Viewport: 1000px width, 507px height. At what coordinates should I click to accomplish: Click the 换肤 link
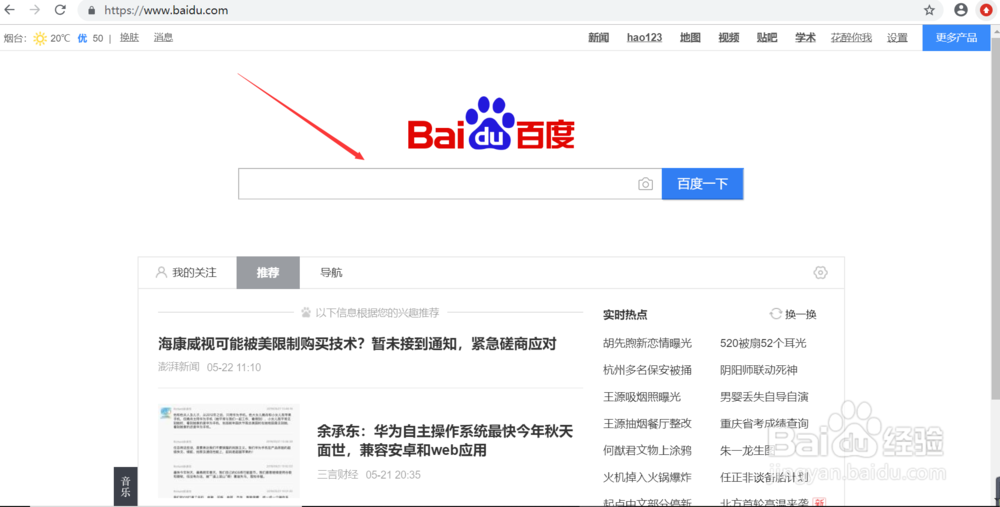(129, 38)
